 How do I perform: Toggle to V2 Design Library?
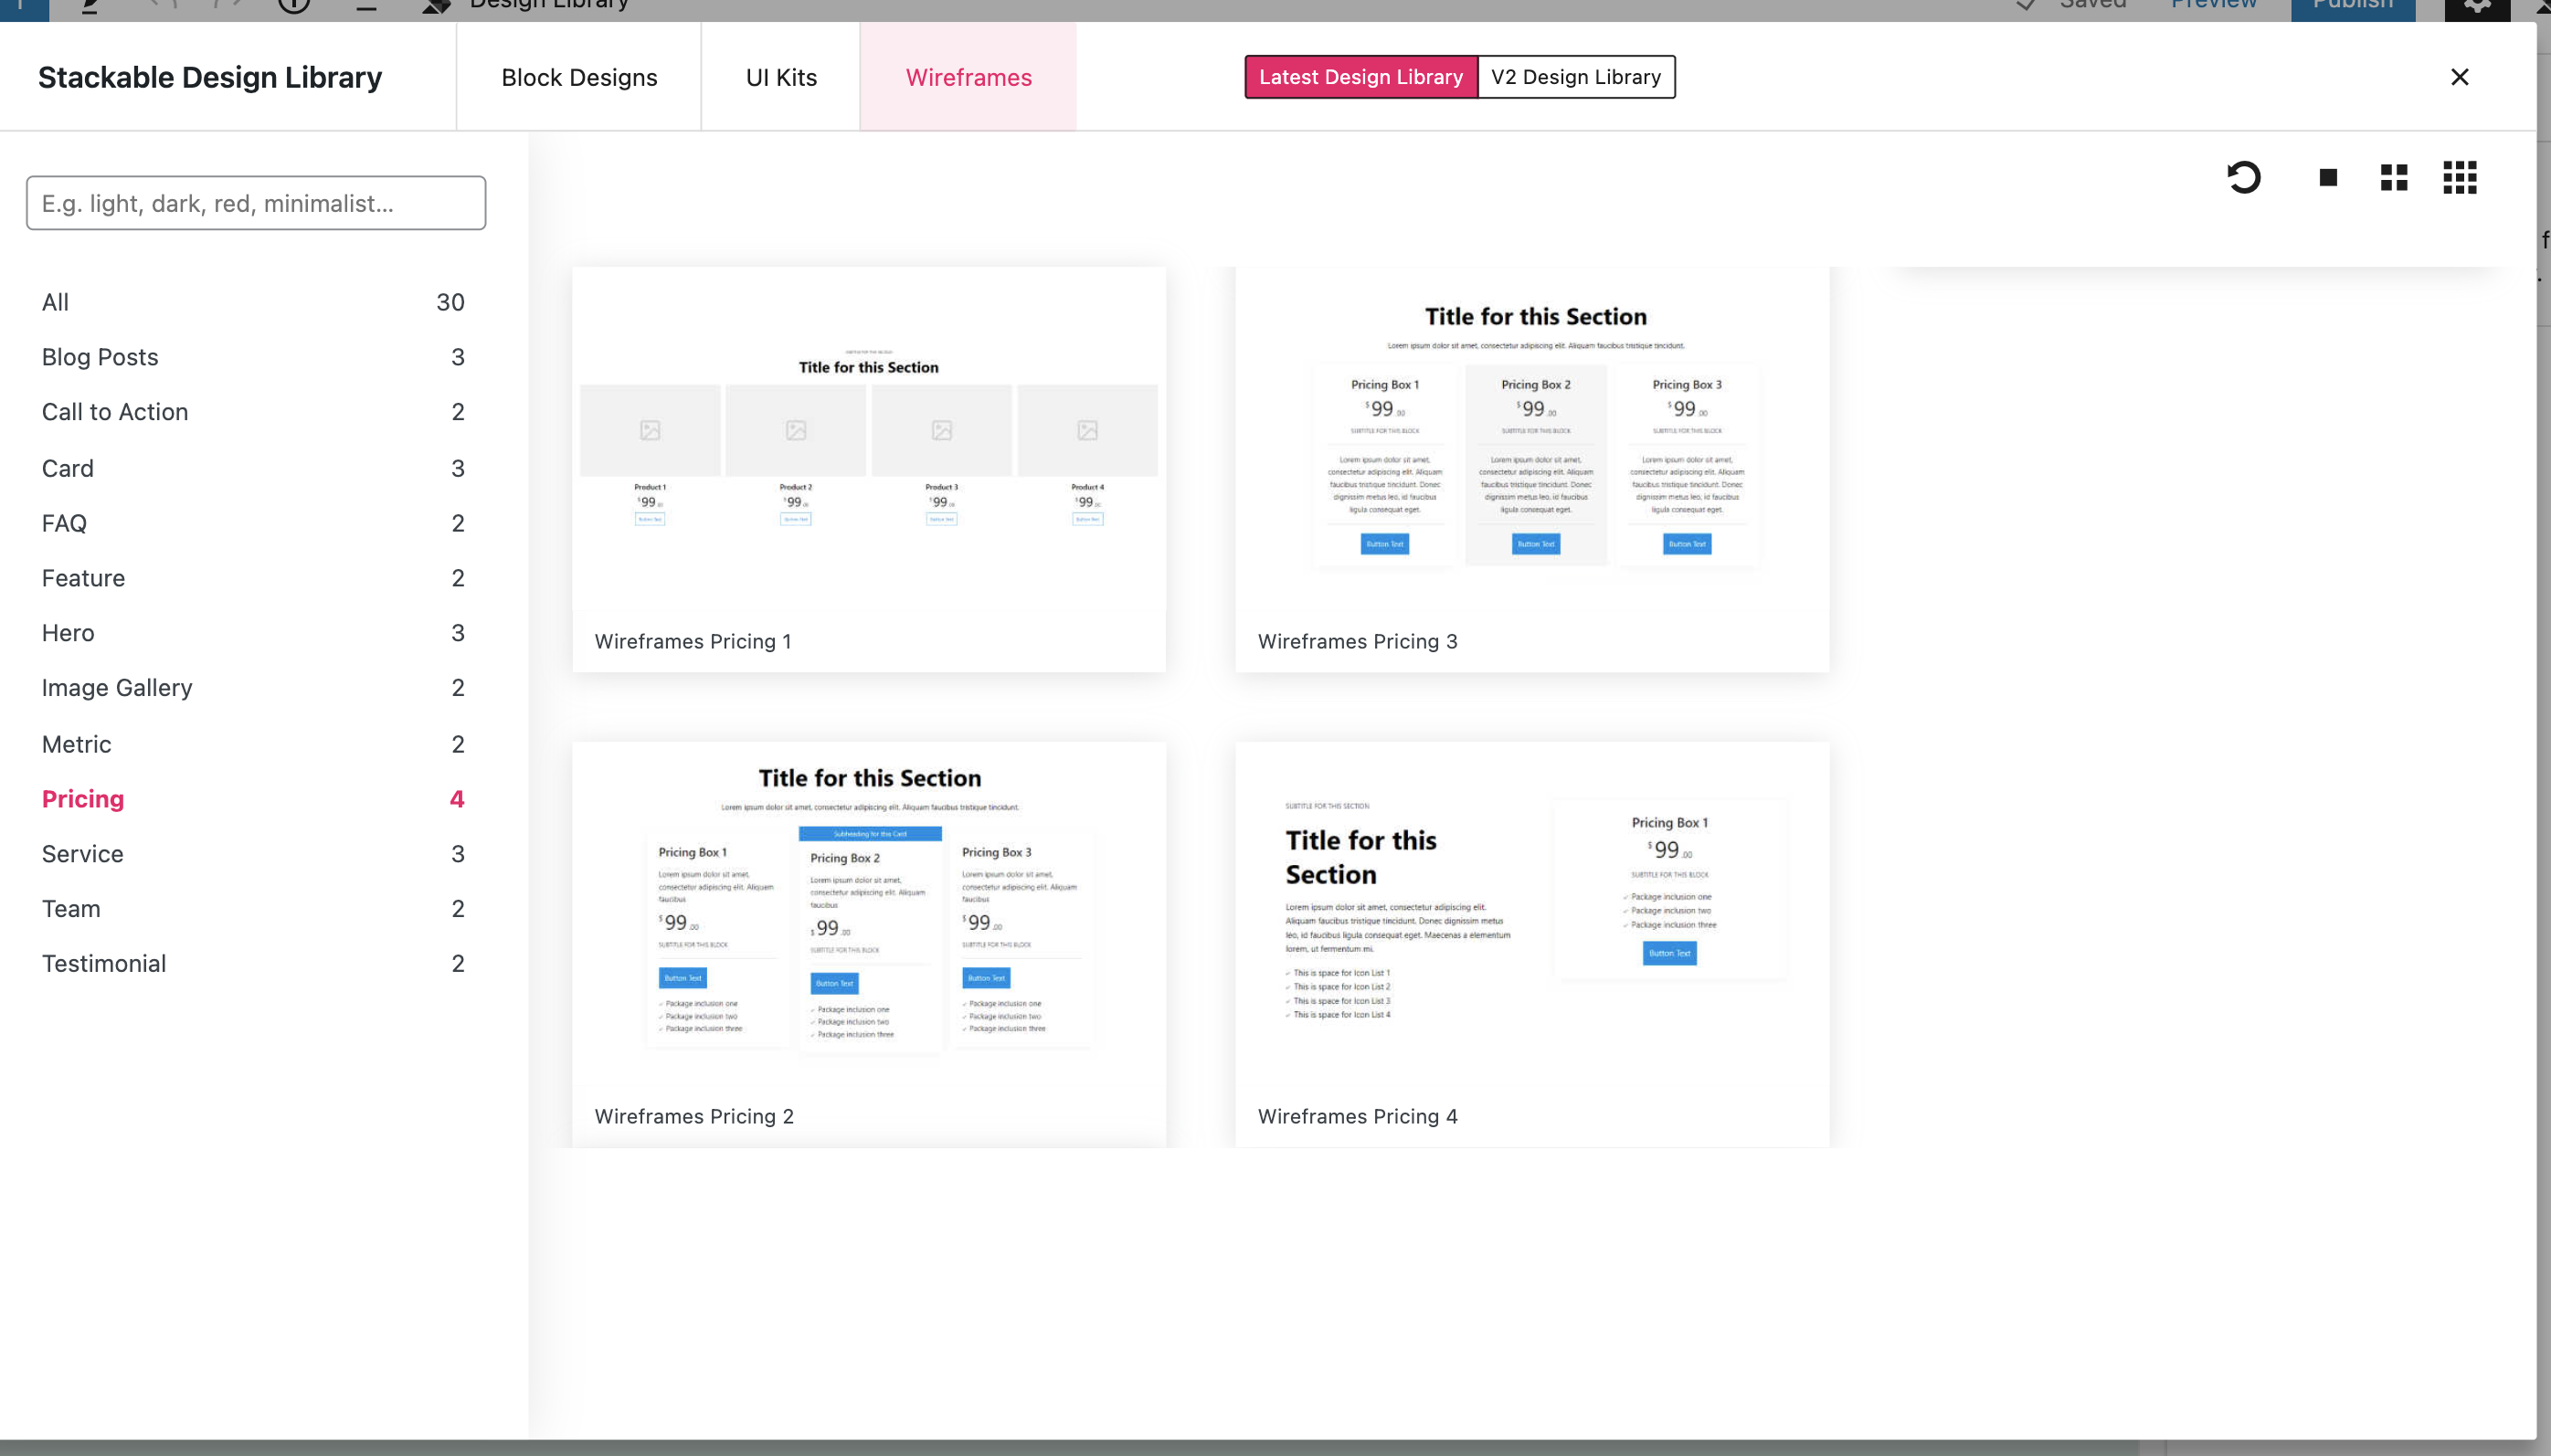click(1575, 77)
